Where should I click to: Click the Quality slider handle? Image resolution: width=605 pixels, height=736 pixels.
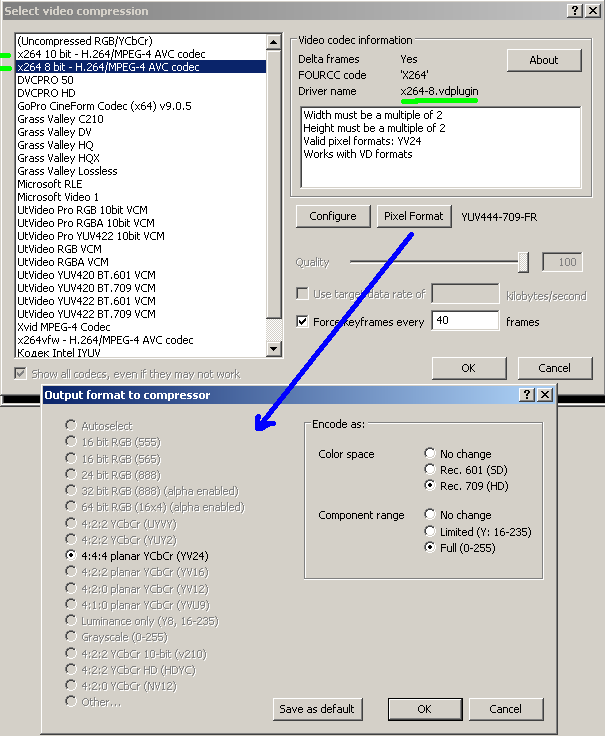point(523,262)
